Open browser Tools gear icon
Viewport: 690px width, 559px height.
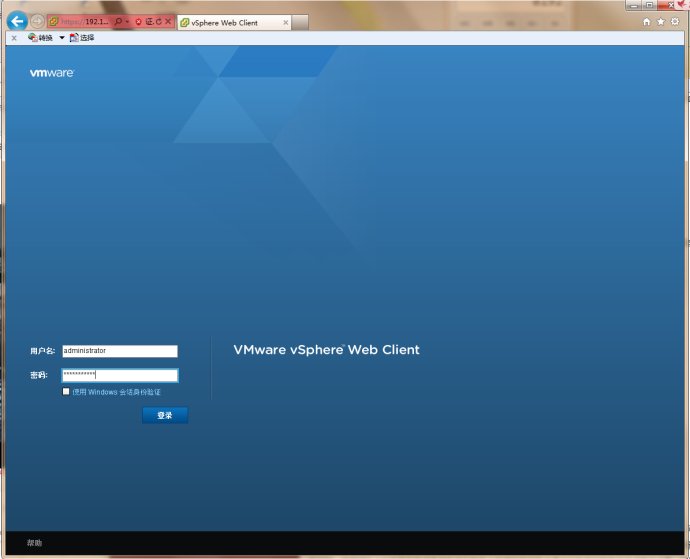(675, 22)
